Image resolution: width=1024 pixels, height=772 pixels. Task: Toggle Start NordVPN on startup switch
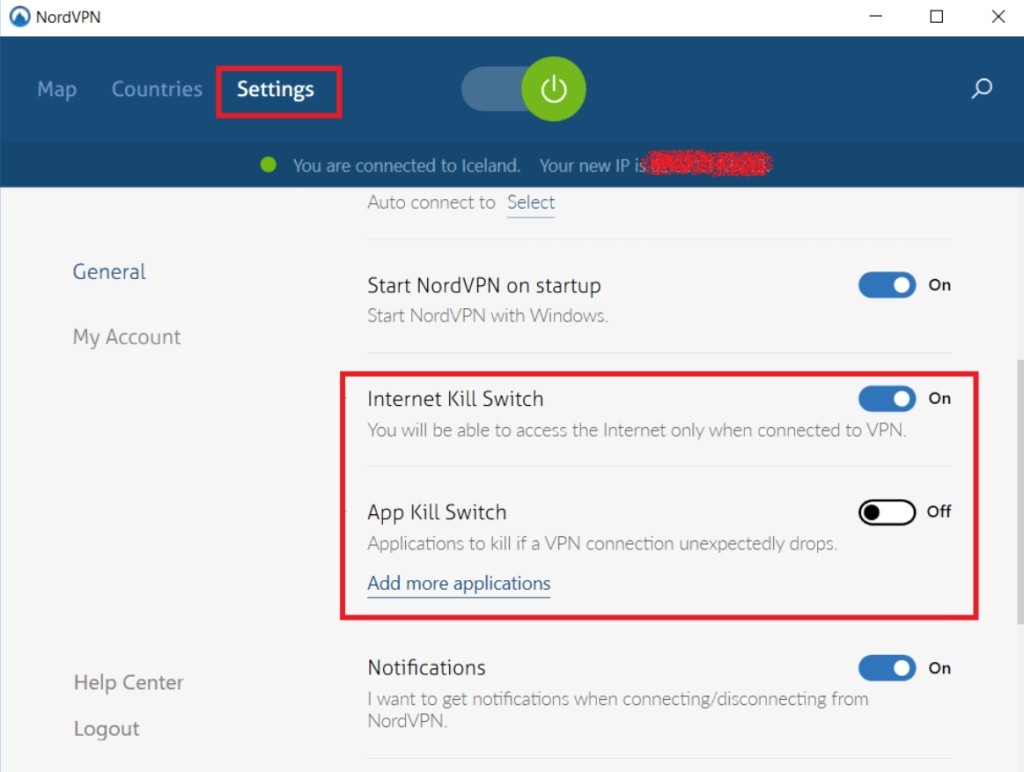[887, 285]
